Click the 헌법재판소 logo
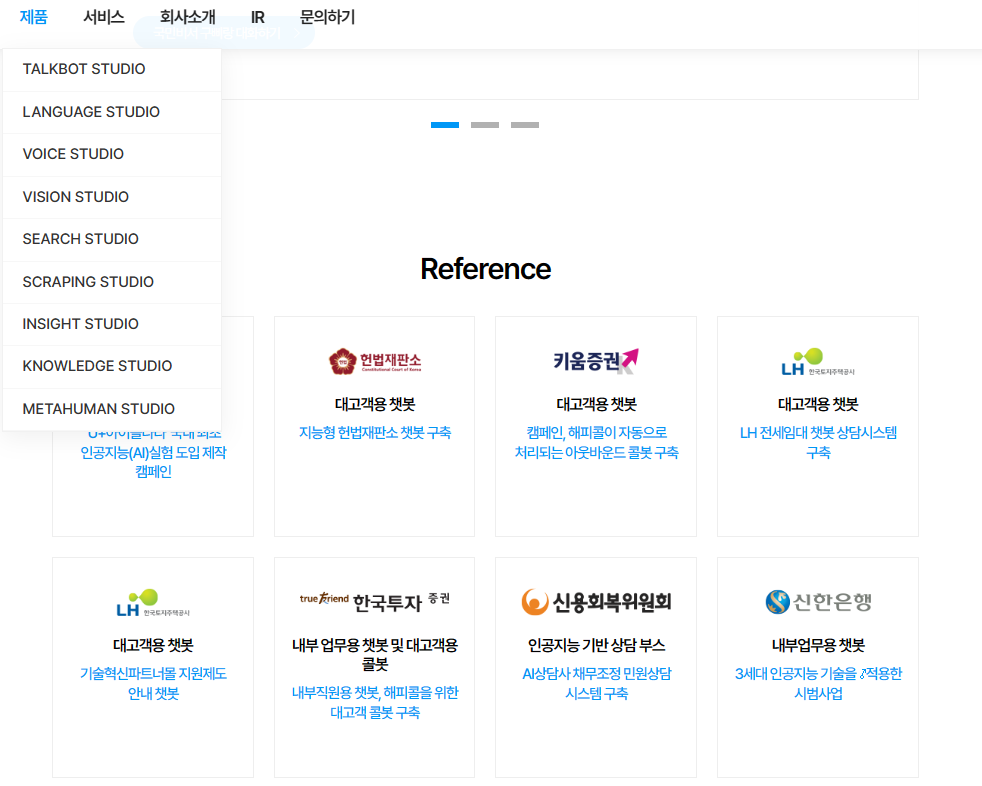This screenshot has width=982, height=786. pyautogui.click(x=375, y=361)
